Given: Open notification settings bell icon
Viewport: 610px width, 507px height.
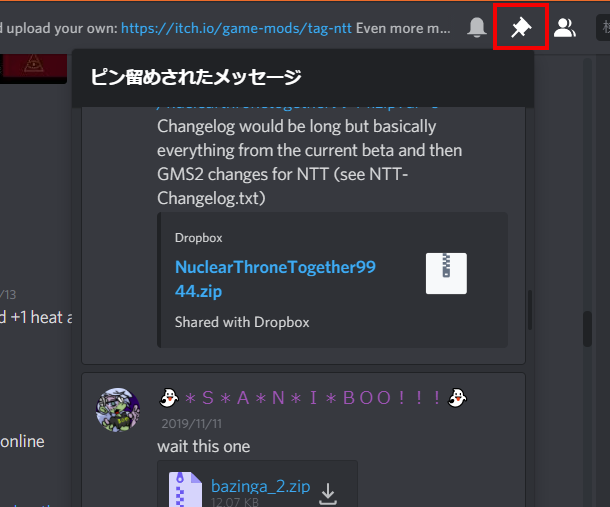Looking at the screenshot, I should point(477,27).
